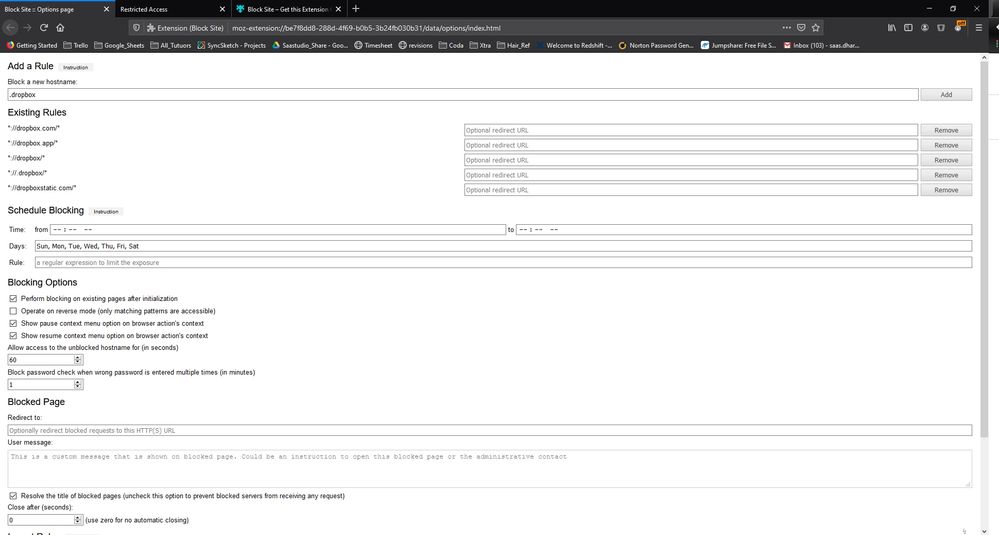999x535 pixels.
Task: Adjust Close after seconds stepper
Action: click(78, 520)
